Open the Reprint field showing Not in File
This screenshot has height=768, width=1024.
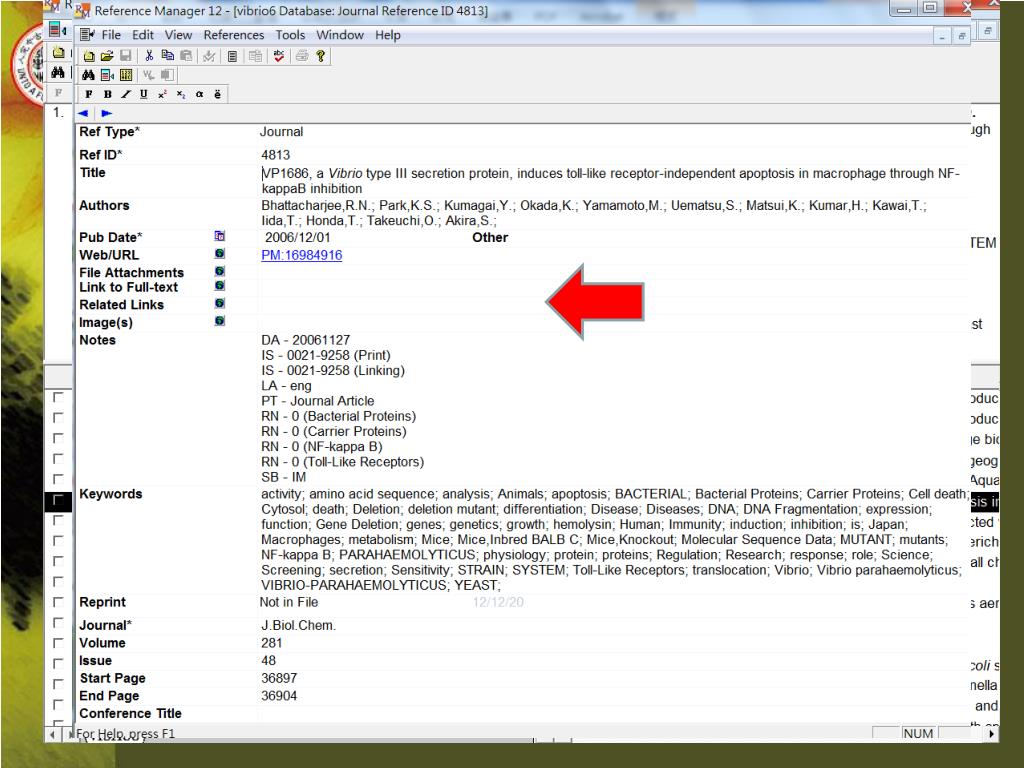(x=289, y=602)
